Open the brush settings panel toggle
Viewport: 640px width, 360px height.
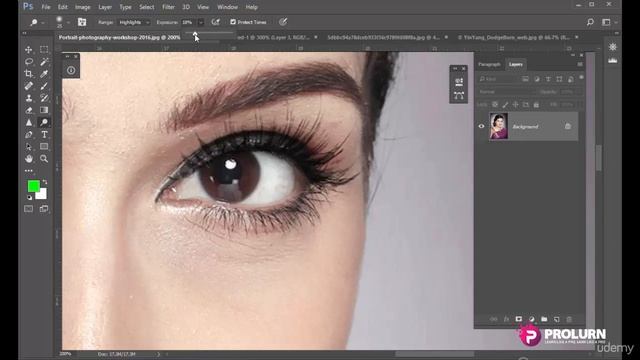[82, 22]
